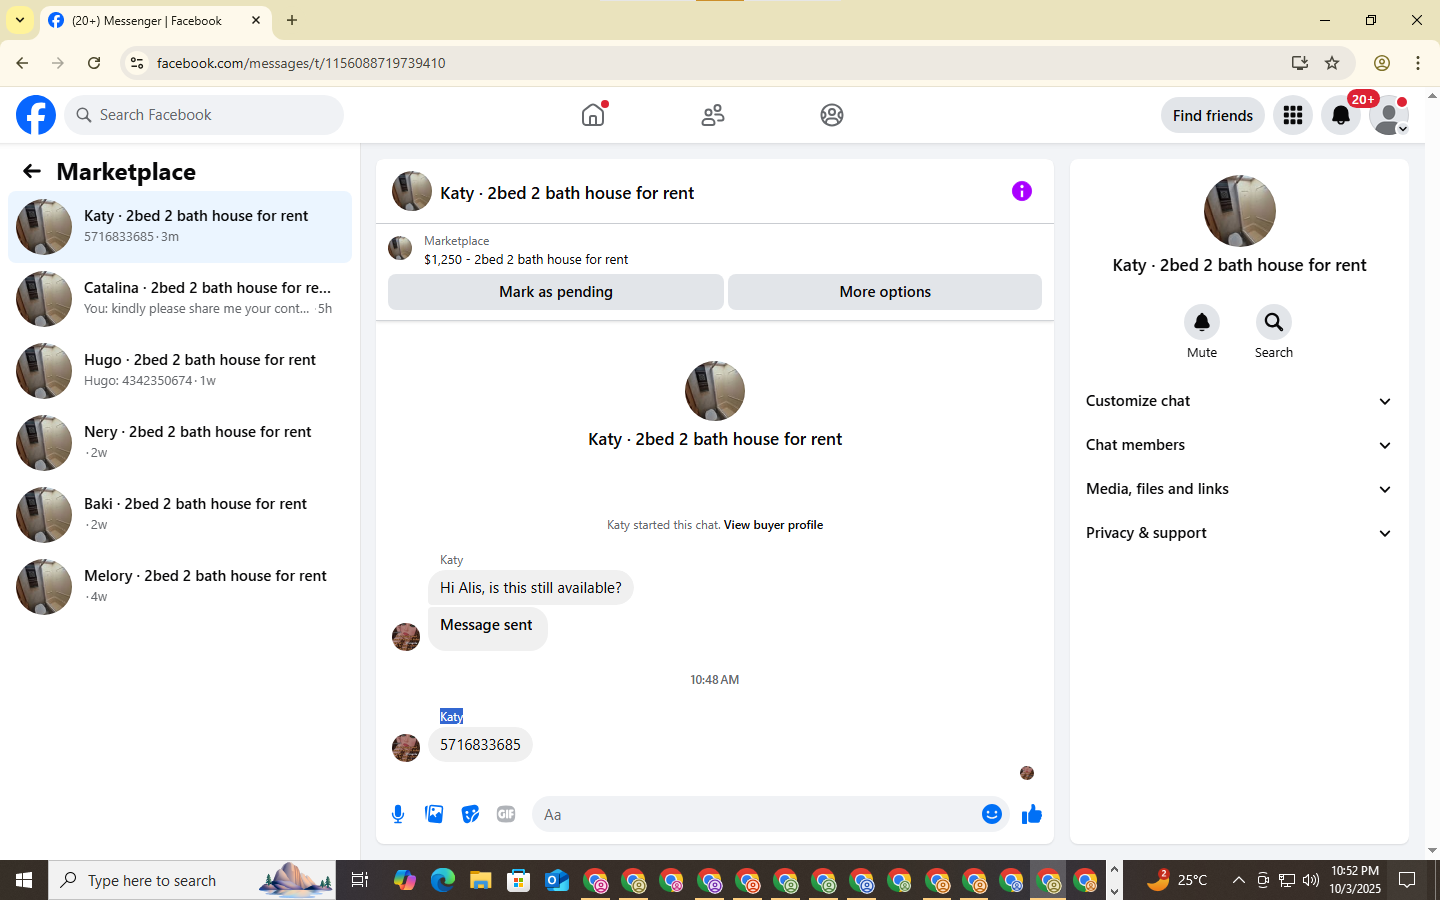
Task: Open the Windows notification center icon
Action: [x=1407, y=880]
